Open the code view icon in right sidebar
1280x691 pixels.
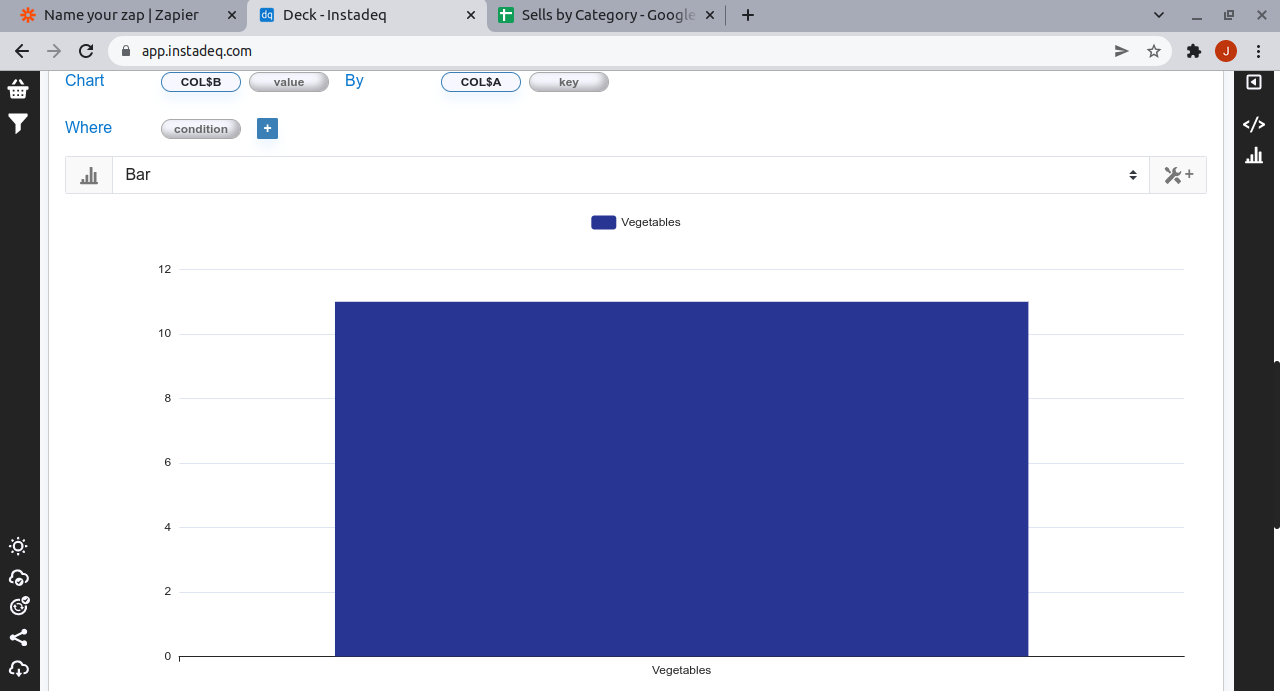point(1254,124)
